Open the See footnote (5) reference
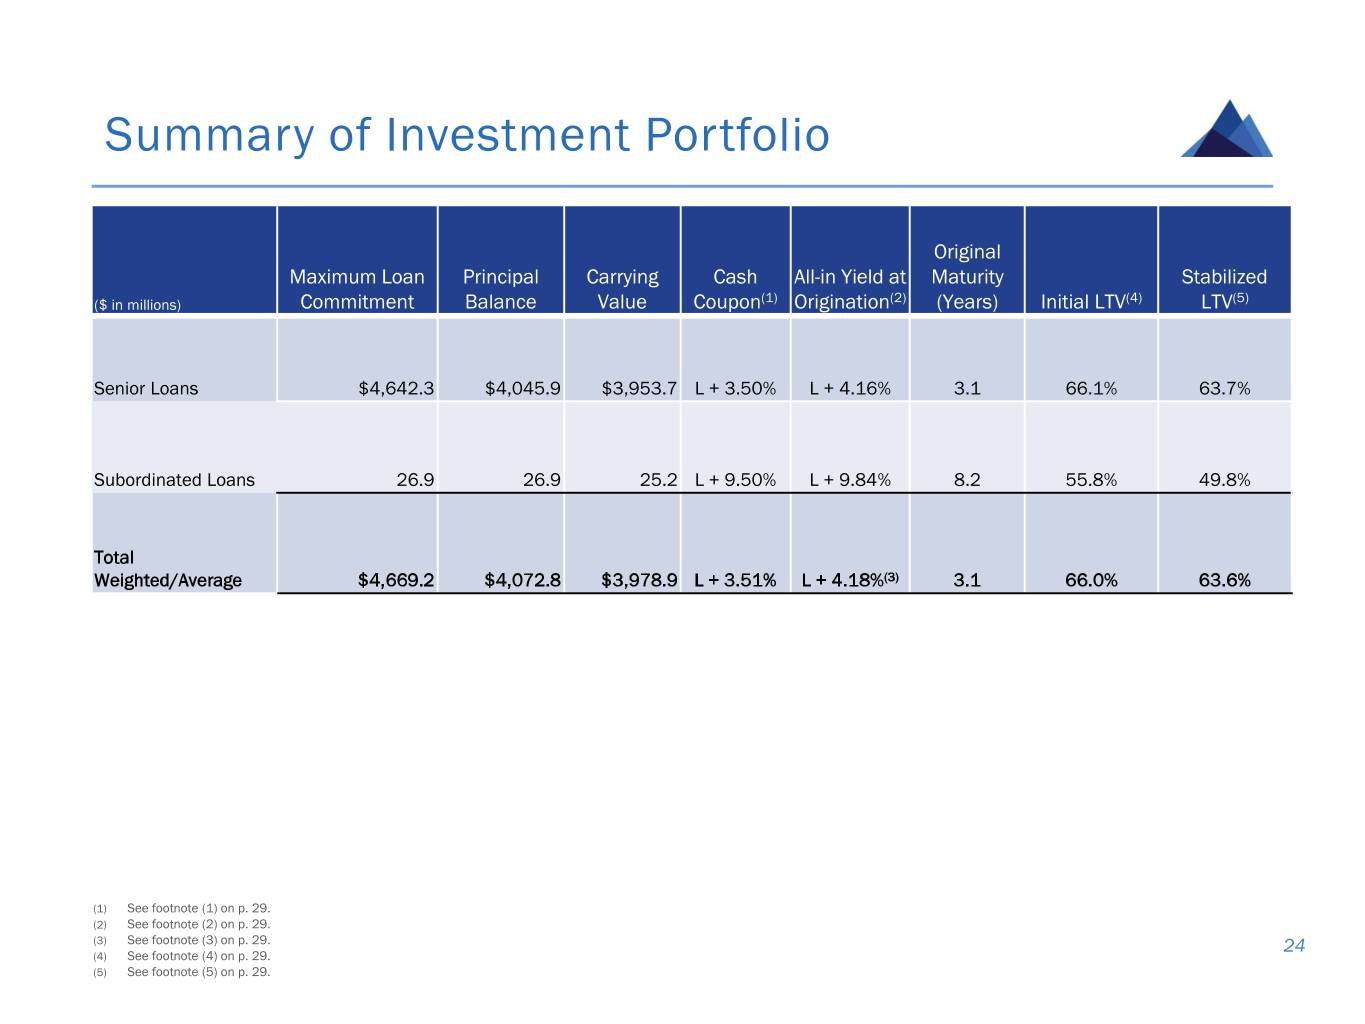1365x1024 pixels. tap(198, 972)
